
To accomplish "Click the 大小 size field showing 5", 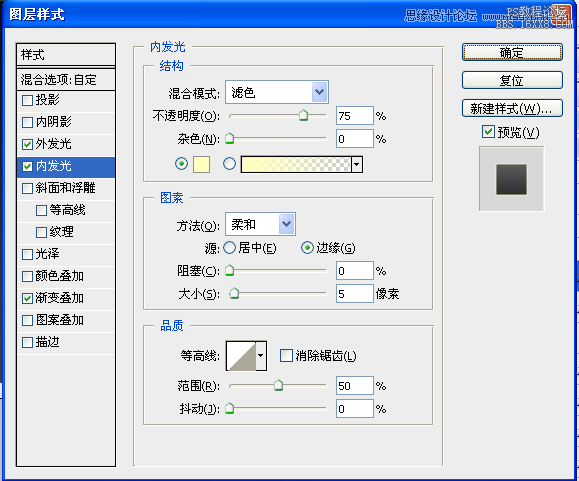I will coord(354,294).
